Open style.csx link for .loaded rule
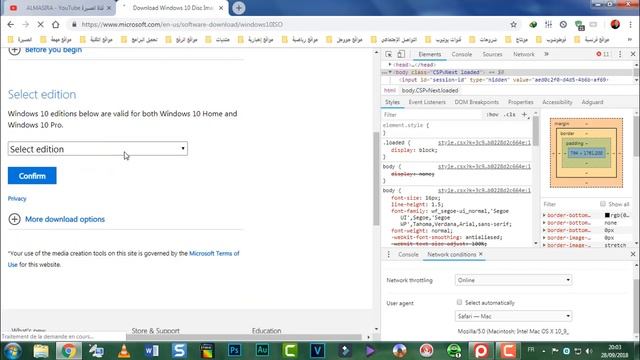640x360 pixels. pyautogui.click(x=484, y=143)
